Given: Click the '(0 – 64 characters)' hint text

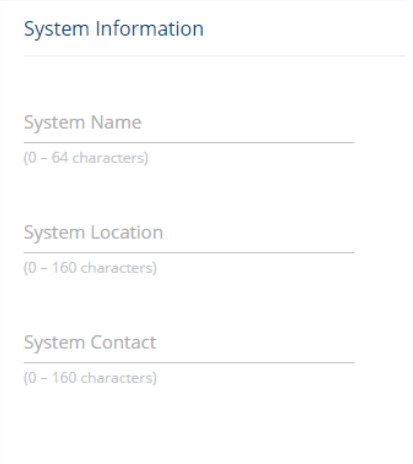Looking at the screenshot, I should tap(86, 158).
